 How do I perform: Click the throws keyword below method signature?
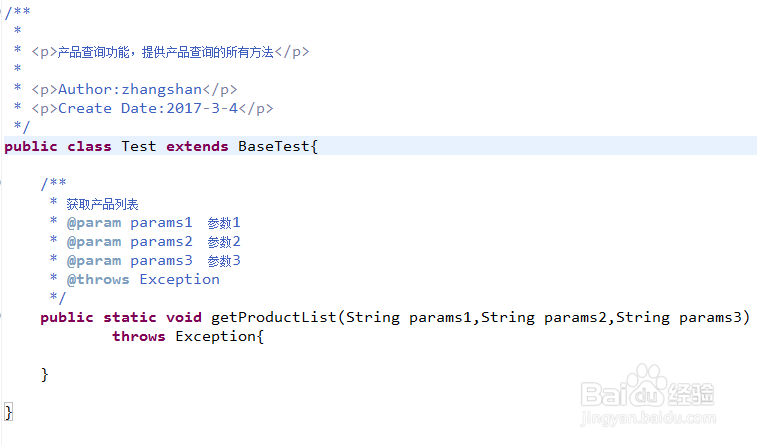point(139,336)
